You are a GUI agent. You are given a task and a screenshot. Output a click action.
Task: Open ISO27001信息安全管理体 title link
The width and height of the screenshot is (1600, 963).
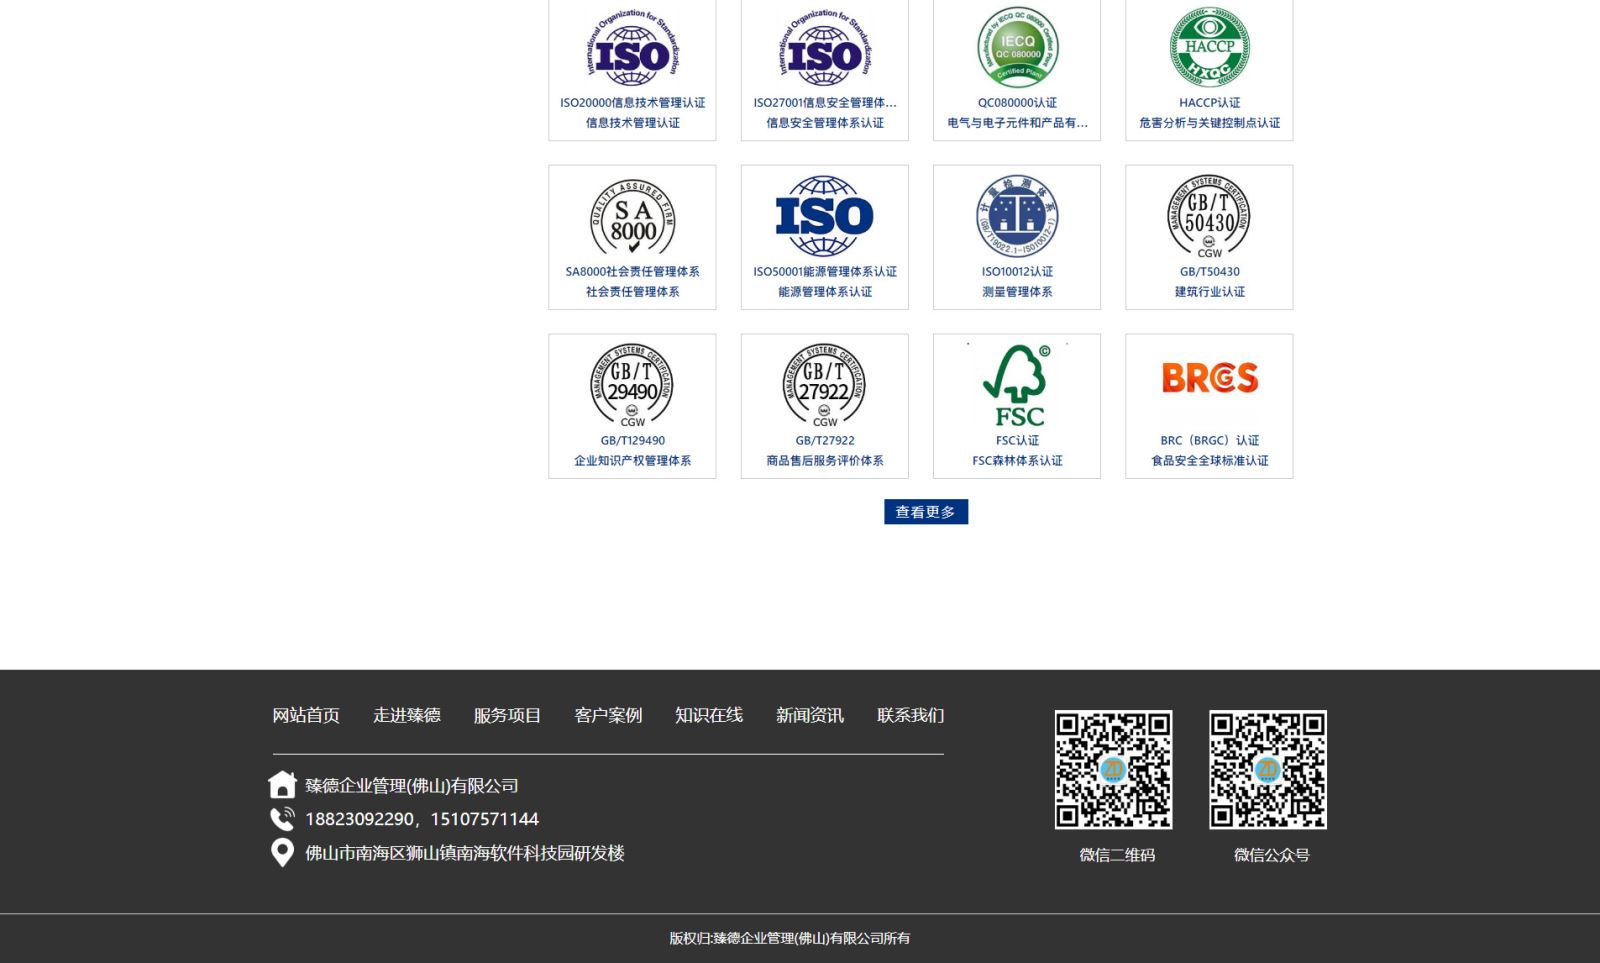tap(825, 103)
